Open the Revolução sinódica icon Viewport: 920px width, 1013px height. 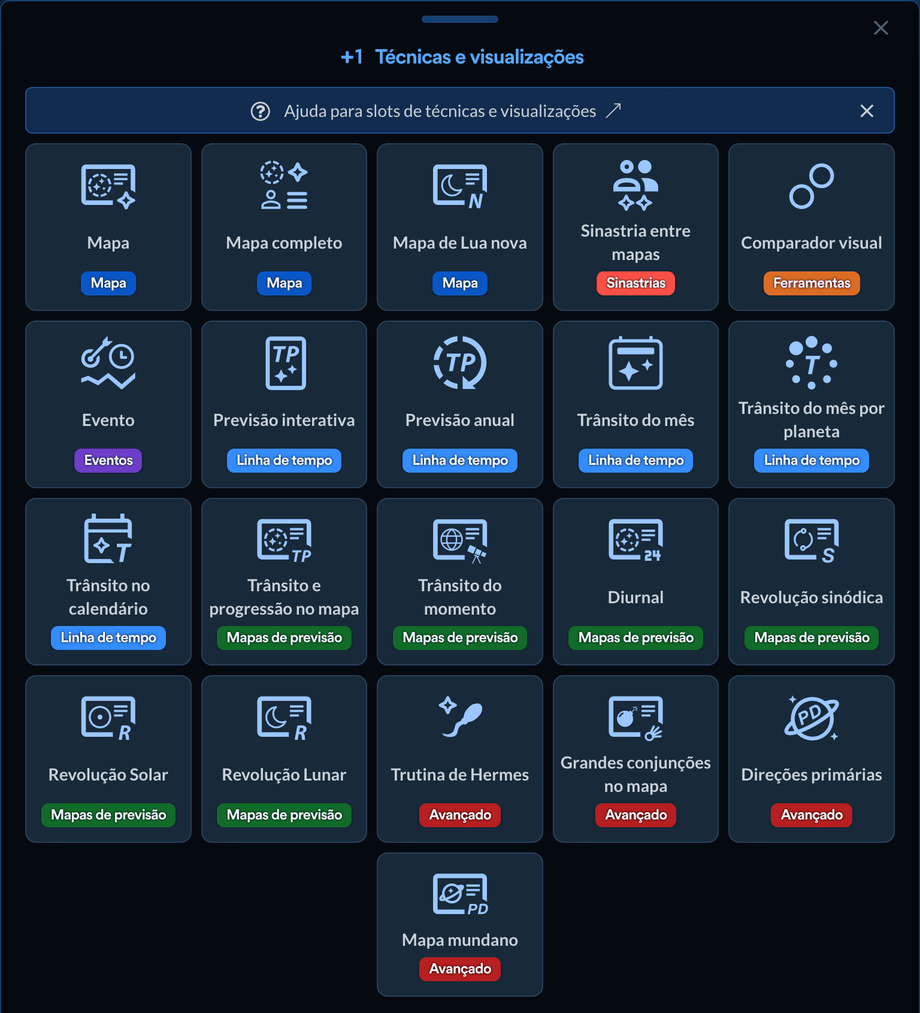(x=811, y=540)
